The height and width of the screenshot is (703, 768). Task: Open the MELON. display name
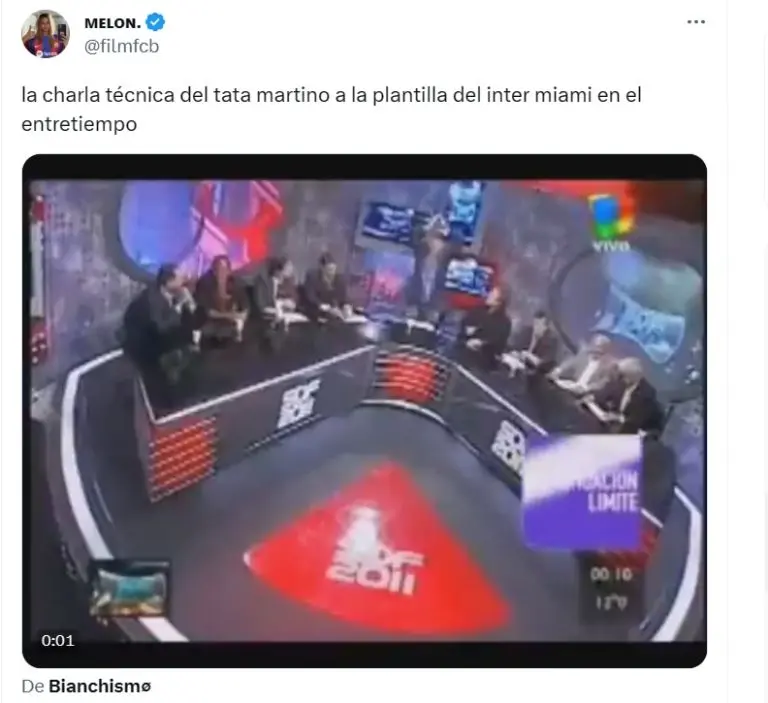(x=113, y=23)
